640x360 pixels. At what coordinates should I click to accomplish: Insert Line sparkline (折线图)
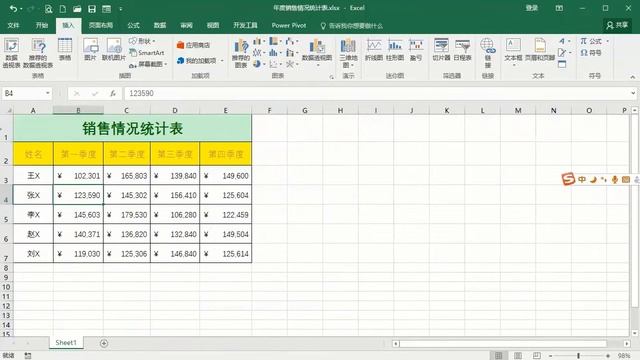[x=373, y=50]
